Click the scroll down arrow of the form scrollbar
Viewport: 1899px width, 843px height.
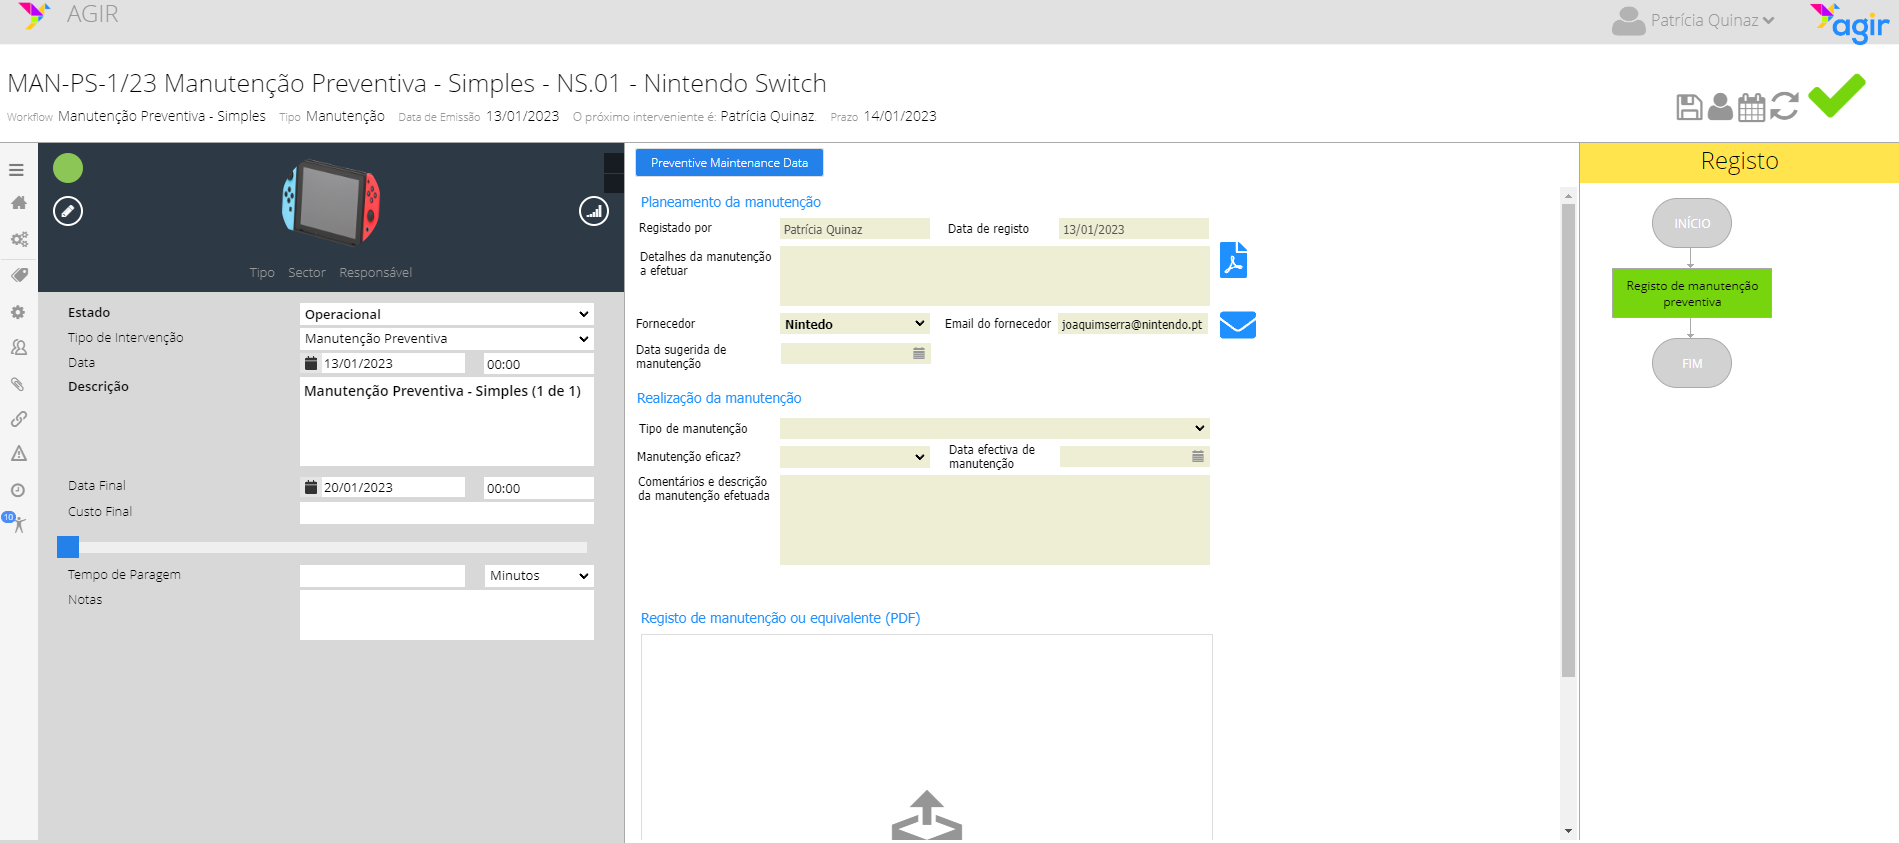click(x=1568, y=831)
